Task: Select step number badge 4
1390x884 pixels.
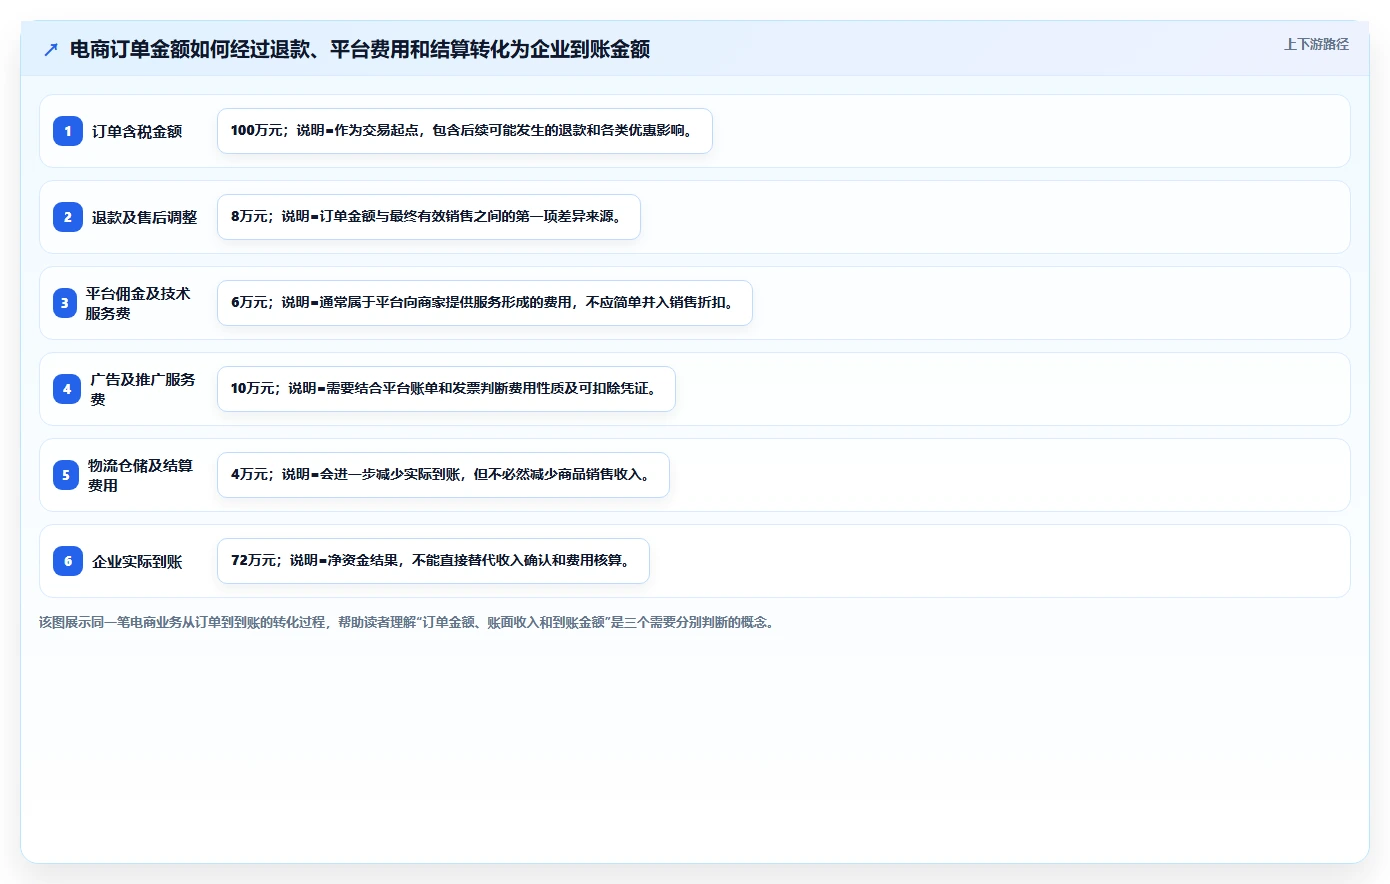Action: [68, 389]
